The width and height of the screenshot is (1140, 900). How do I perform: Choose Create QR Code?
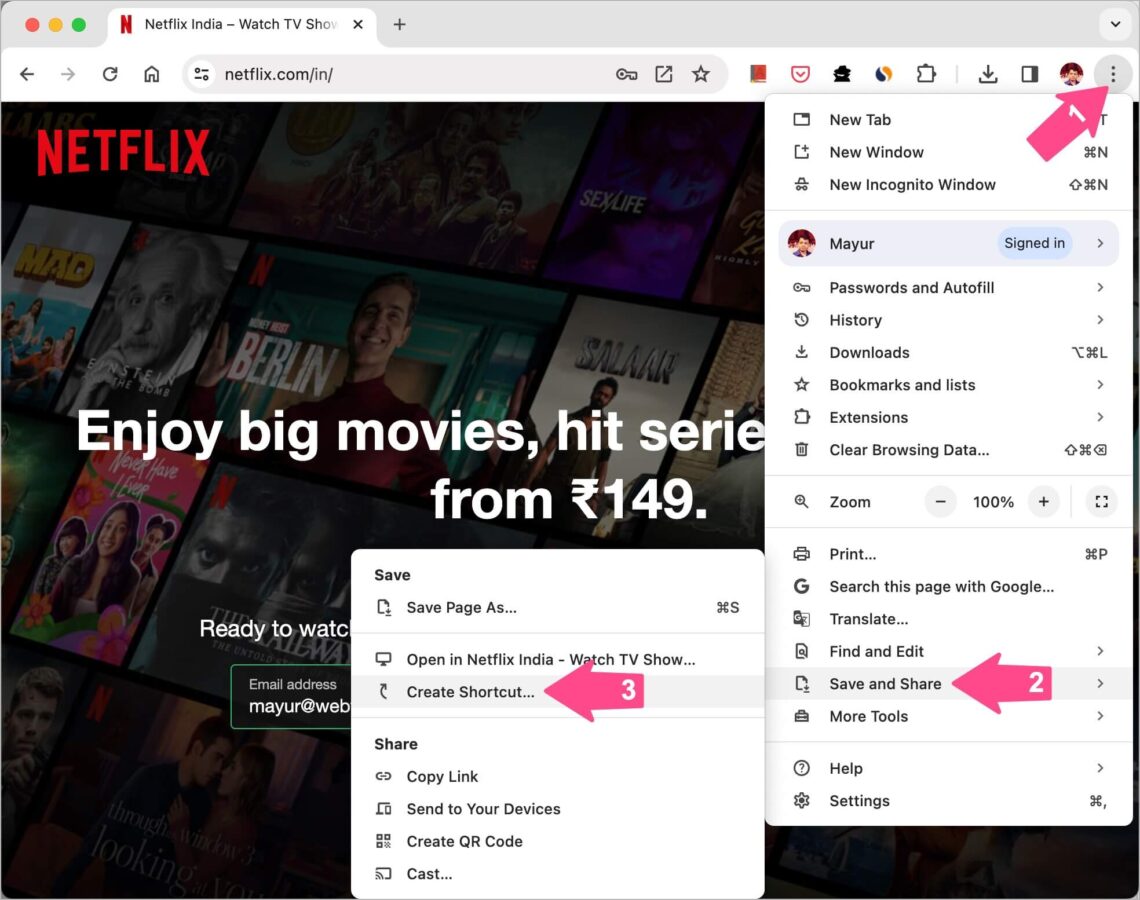coord(464,841)
